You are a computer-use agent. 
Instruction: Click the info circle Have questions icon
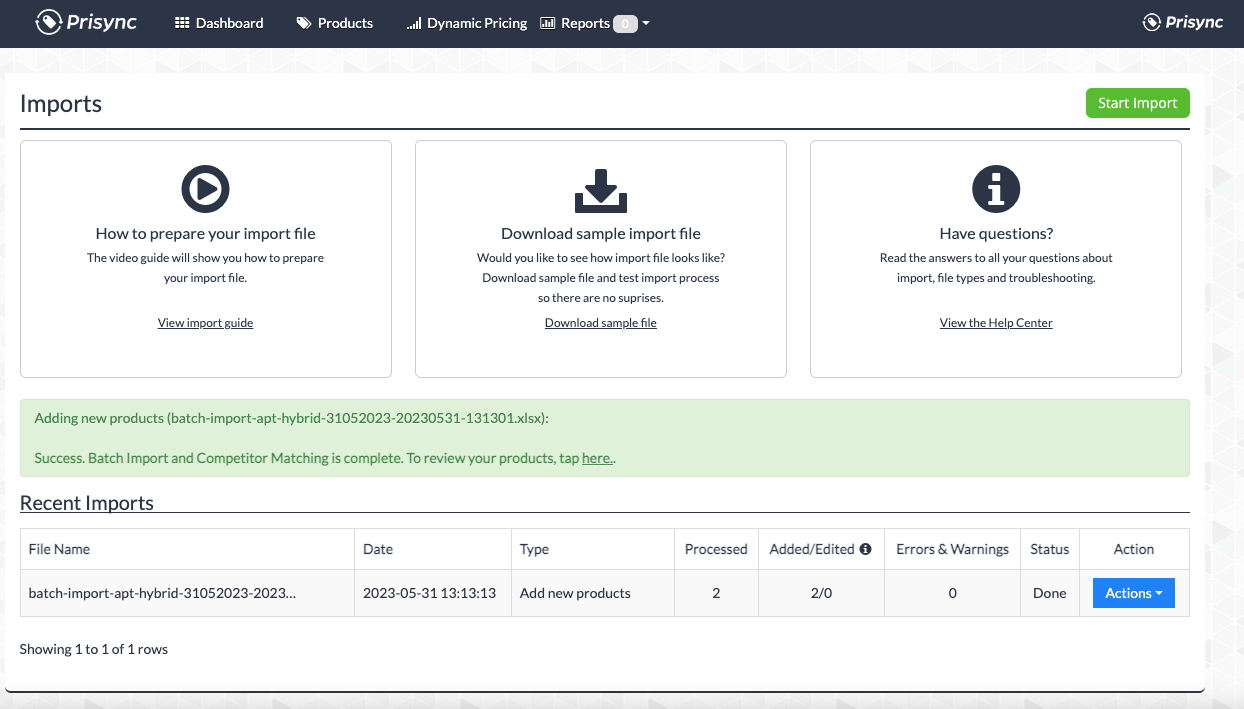(x=996, y=188)
